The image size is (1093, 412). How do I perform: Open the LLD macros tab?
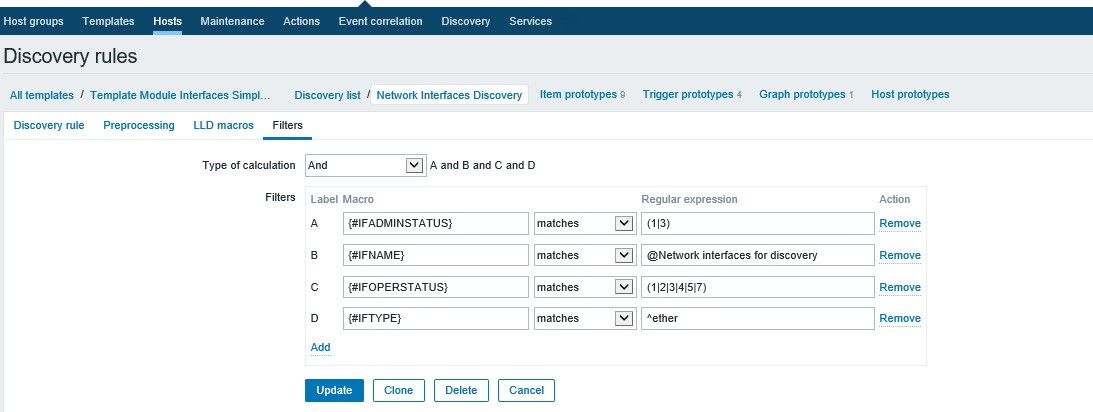coord(223,125)
